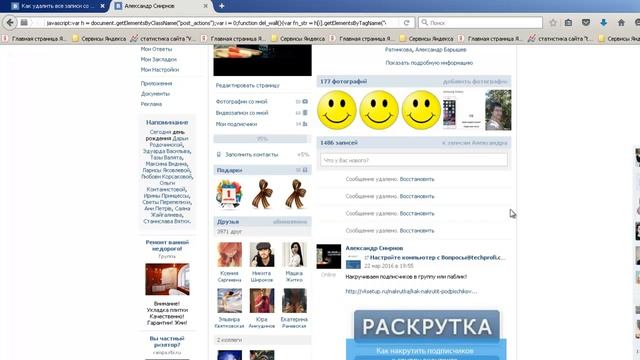Click the camera icon beside 'Фотографии со мной'
Image resolution: width=640 pixels, height=360 pixels.
point(305,101)
